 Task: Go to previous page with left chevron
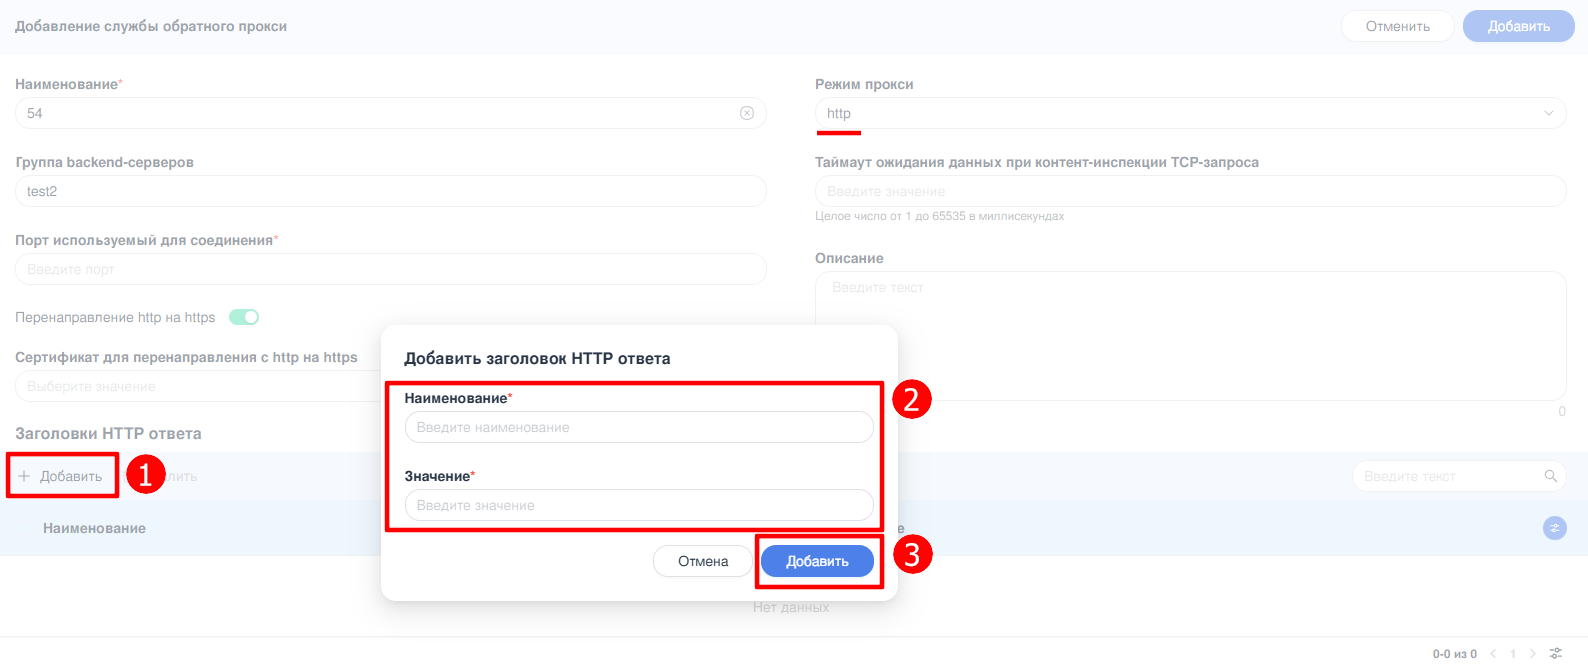(x=1493, y=653)
